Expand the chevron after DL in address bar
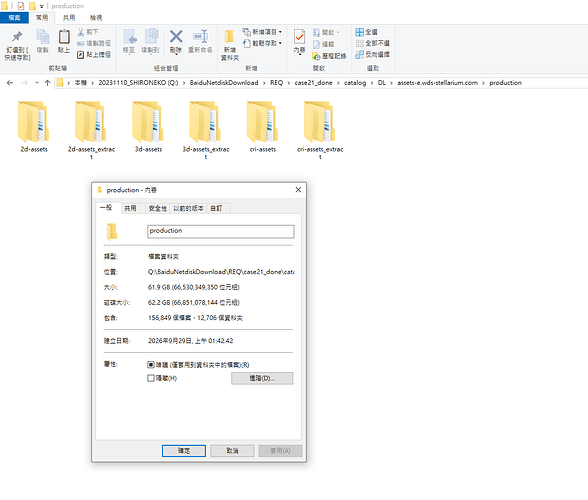 (x=391, y=83)
